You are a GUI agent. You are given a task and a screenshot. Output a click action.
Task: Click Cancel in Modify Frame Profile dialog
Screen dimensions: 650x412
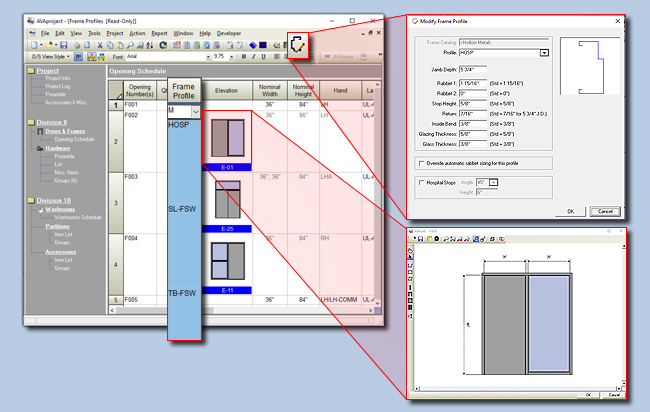[603, 211]
